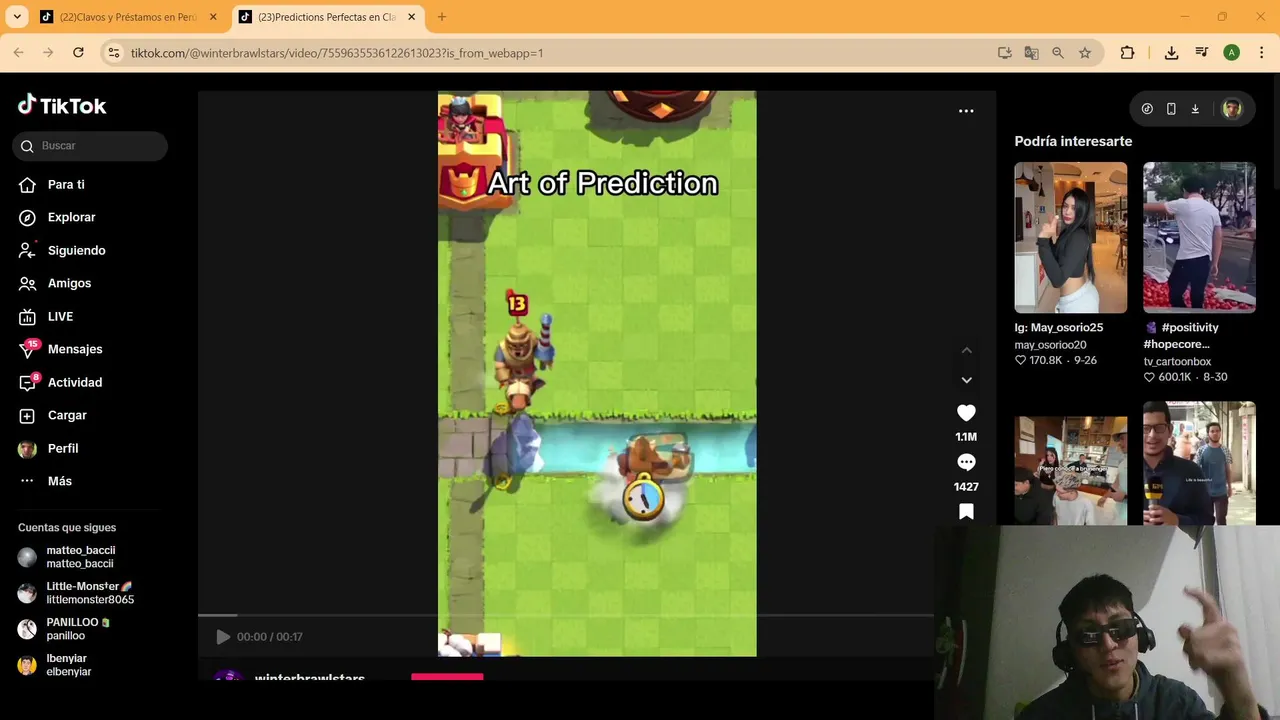Like the video with heart icon
Viewport: 1280px width, 720px height.
pos(966,413)
